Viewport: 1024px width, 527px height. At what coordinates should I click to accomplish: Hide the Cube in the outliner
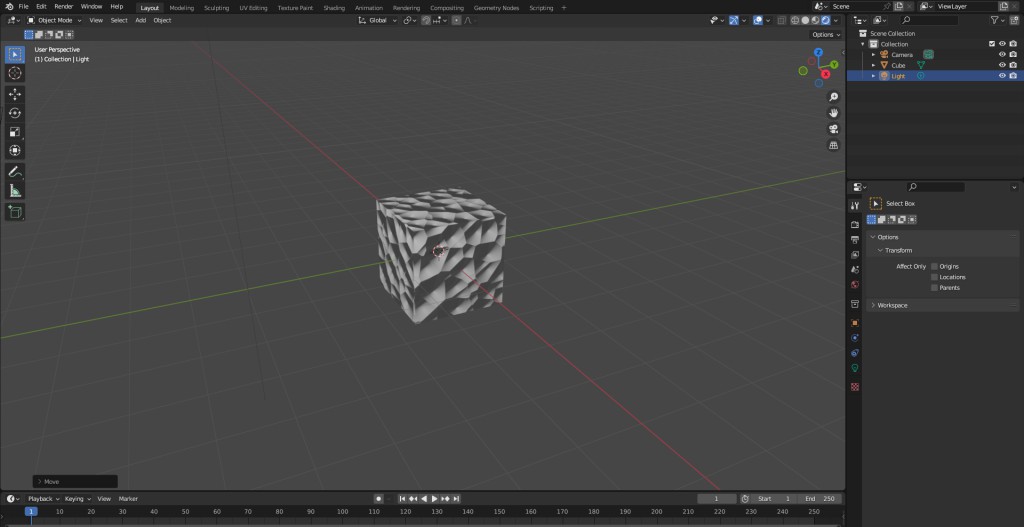coord(1001,65)
